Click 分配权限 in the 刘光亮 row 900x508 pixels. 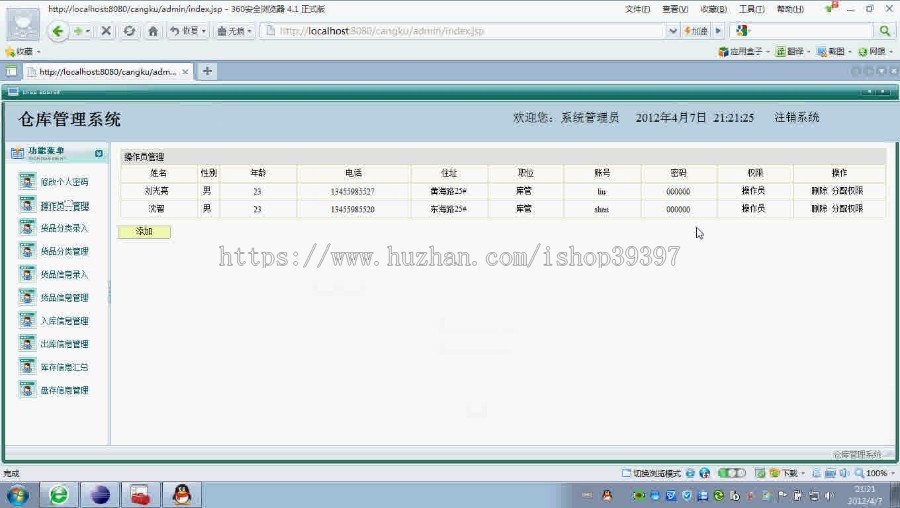point(847,191)
